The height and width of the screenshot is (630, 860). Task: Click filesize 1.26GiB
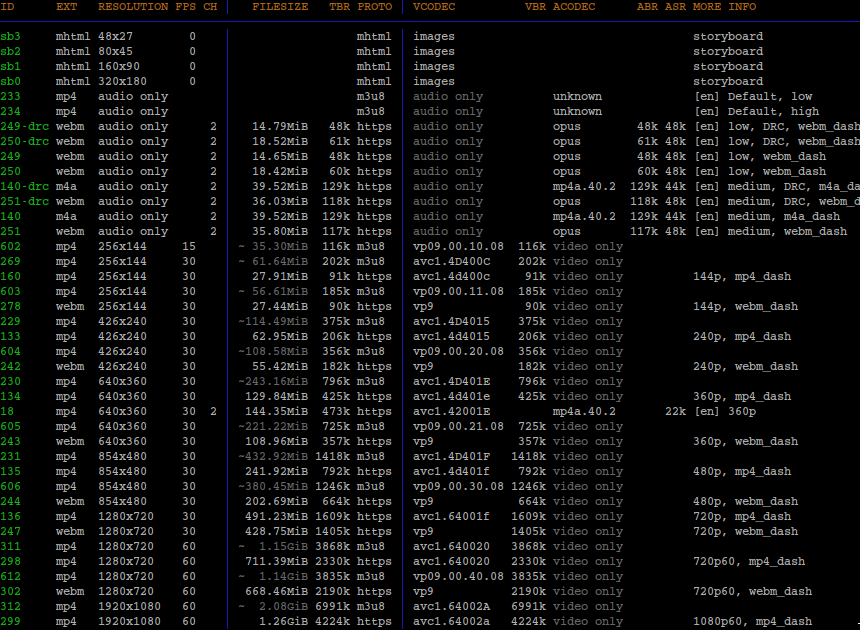click(284, 621)
